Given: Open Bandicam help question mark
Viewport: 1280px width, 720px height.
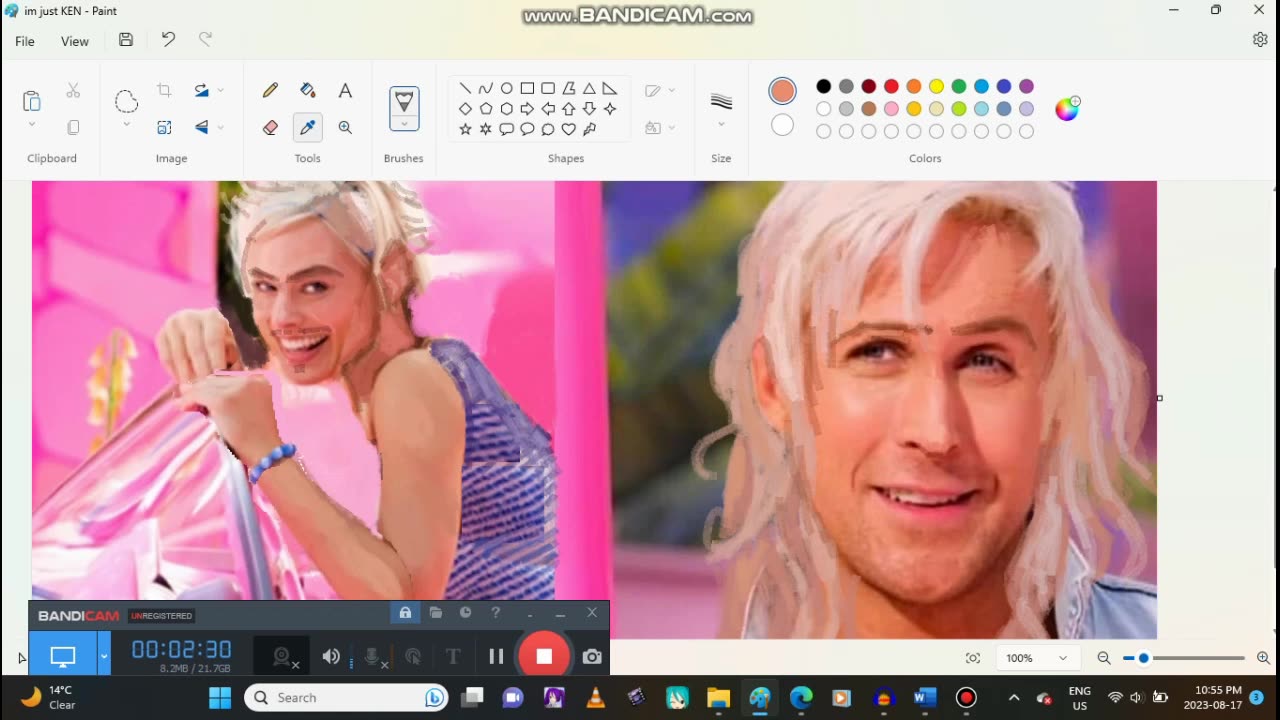Looking at the screenshot, I should pyautogui.click(x=496, y=613).
